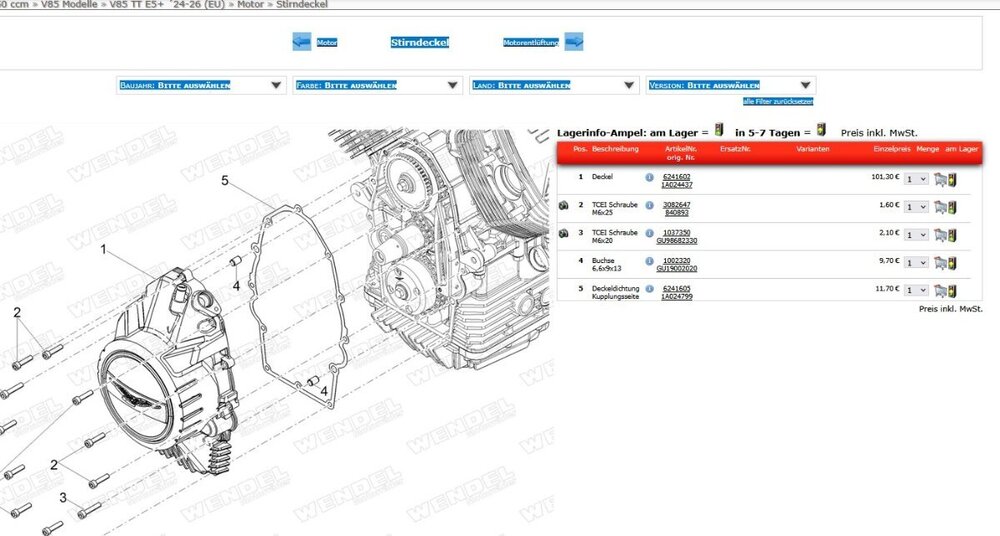Open article number 1037350
The height and width of the screenshot is (536, 1000).
[677, 233]
